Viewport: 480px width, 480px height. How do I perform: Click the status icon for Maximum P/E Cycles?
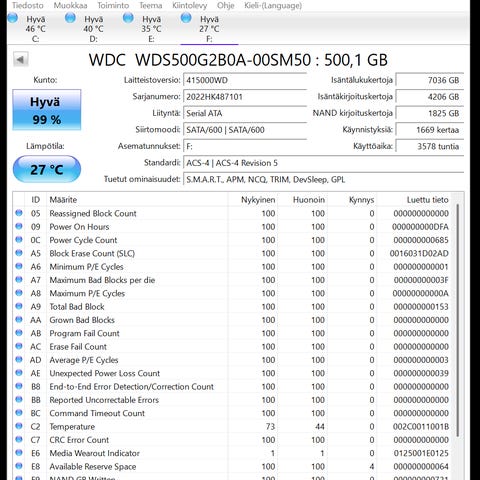pyautogui.click(x=19, y=293)
